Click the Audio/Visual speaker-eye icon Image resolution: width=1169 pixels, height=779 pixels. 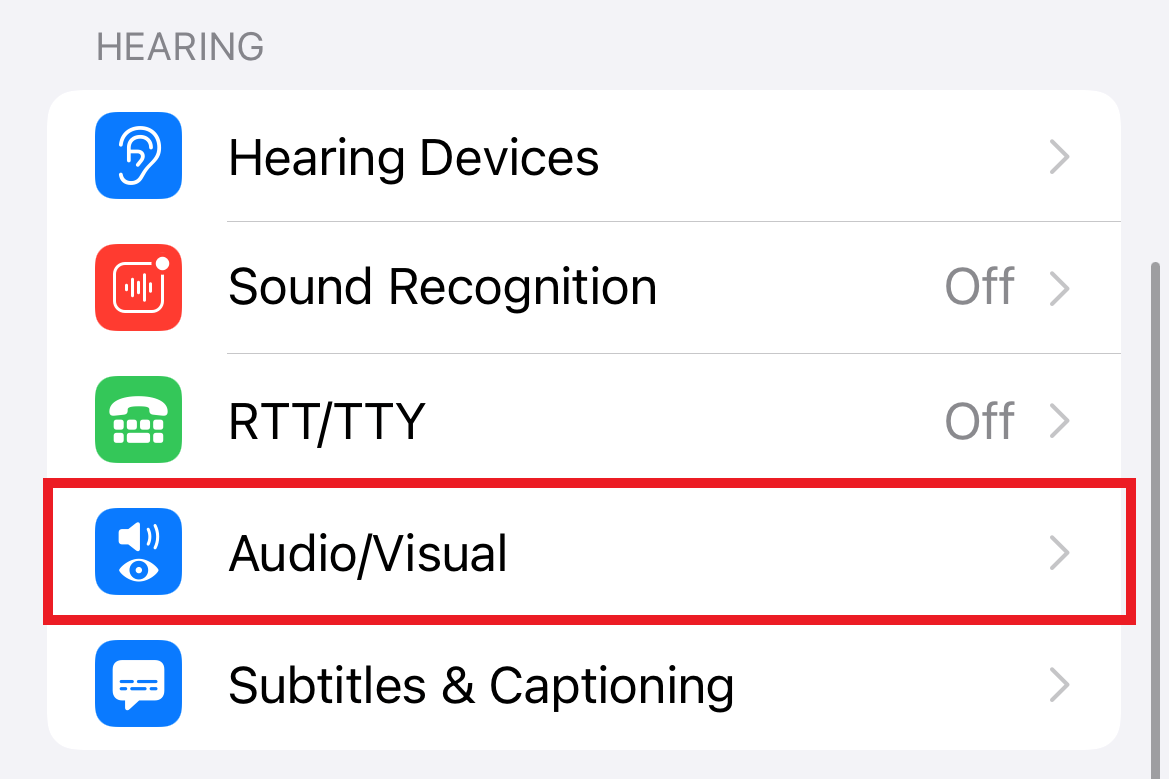click(138, 551)
